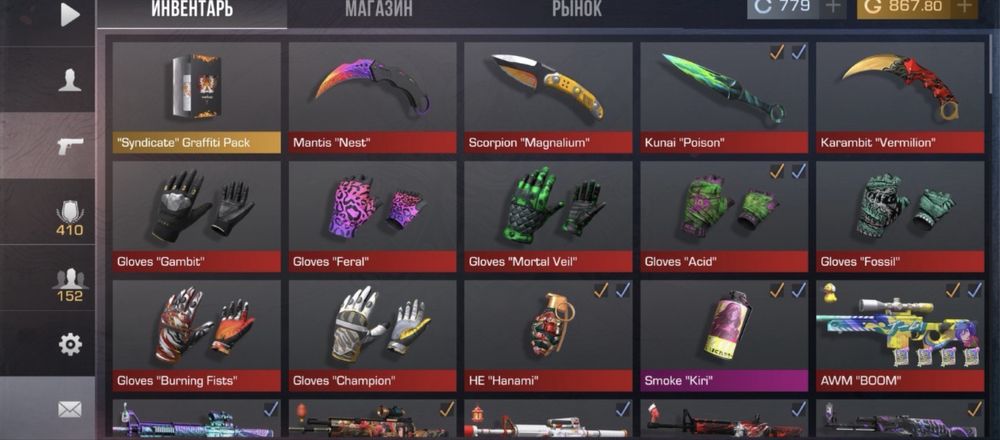Select the Karambit "Vermilion" knife
This screenshot has width=1000, height=440.
coord(900,98)
